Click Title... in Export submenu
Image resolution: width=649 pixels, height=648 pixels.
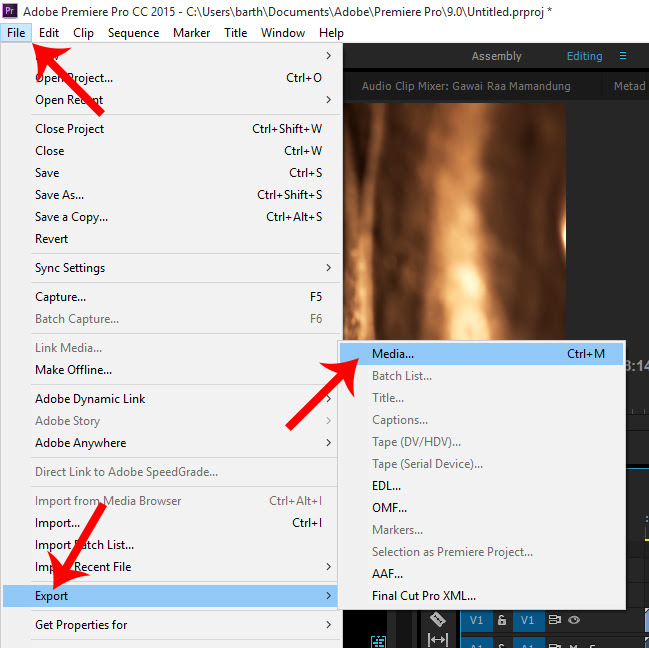tap(481, 398)
